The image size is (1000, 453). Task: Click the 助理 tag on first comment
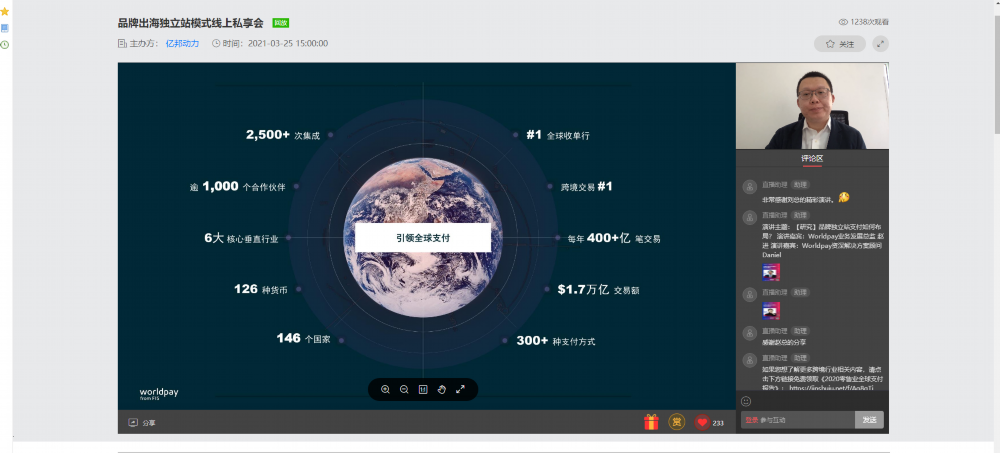[800, 184]
